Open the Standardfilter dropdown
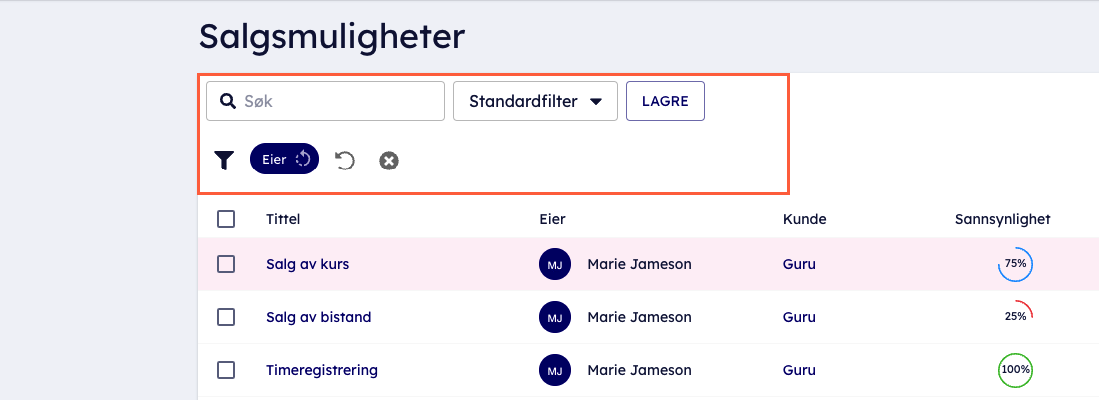The height and width of the screenshot is (400, 1099). click(535, 101)
